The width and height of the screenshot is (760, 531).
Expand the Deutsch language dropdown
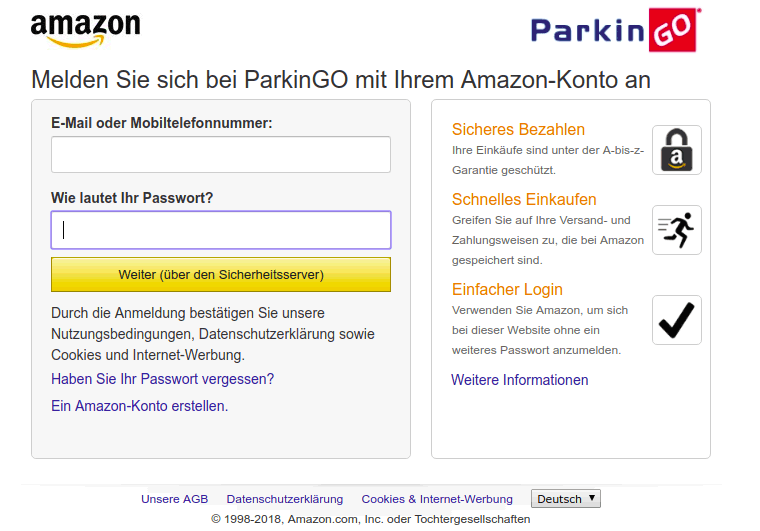[x=566, y=499]
